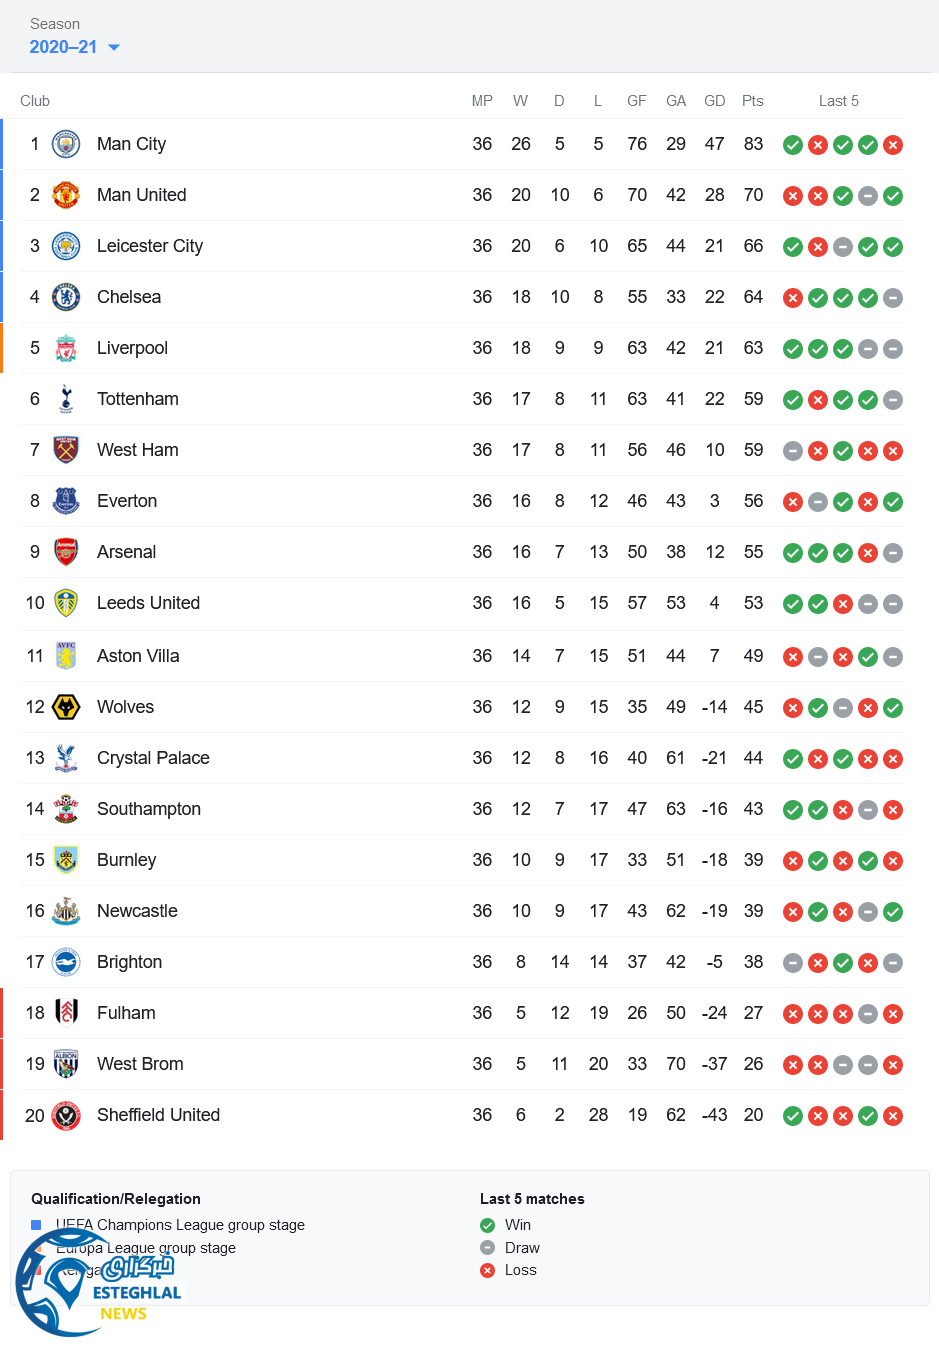Click Man City's most recent loss icon
This screenshot has height=1364, width=939.
pyautogui.click(x=893, y=145)
